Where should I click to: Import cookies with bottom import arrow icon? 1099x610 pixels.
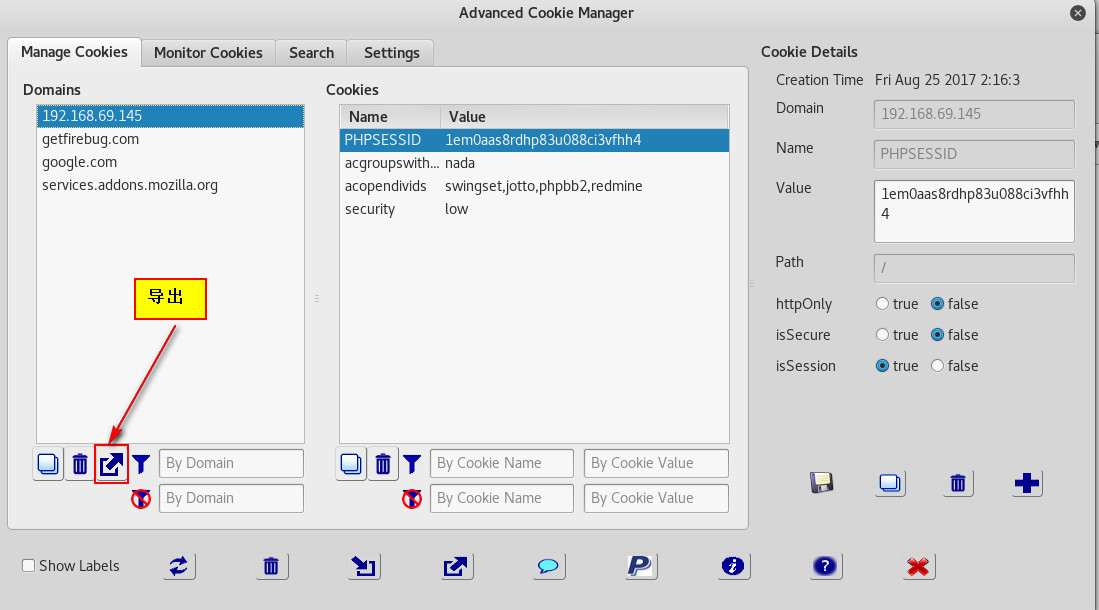(364, 566)
